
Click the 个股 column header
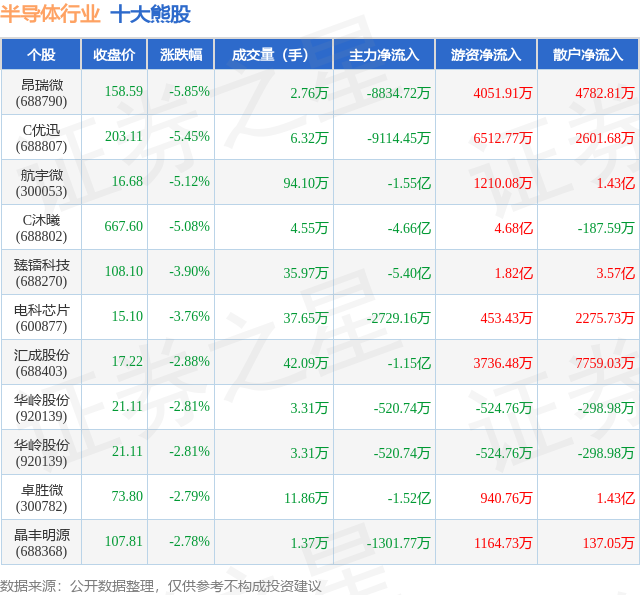pyautogui.click(x=41, y=55)
